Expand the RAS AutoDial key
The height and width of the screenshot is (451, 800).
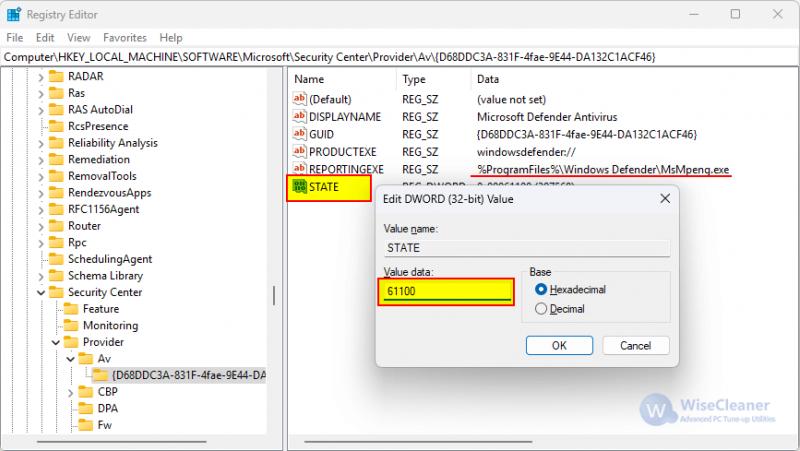(x=41, y=110)
